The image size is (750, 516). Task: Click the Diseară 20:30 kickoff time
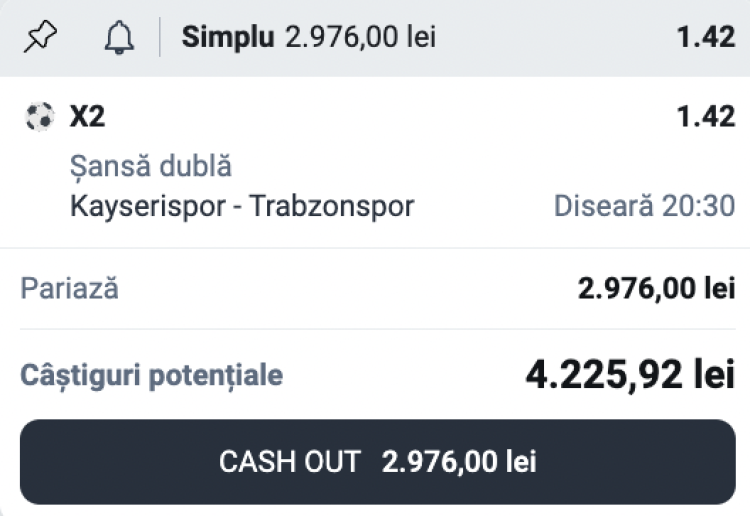click(644, 206)
